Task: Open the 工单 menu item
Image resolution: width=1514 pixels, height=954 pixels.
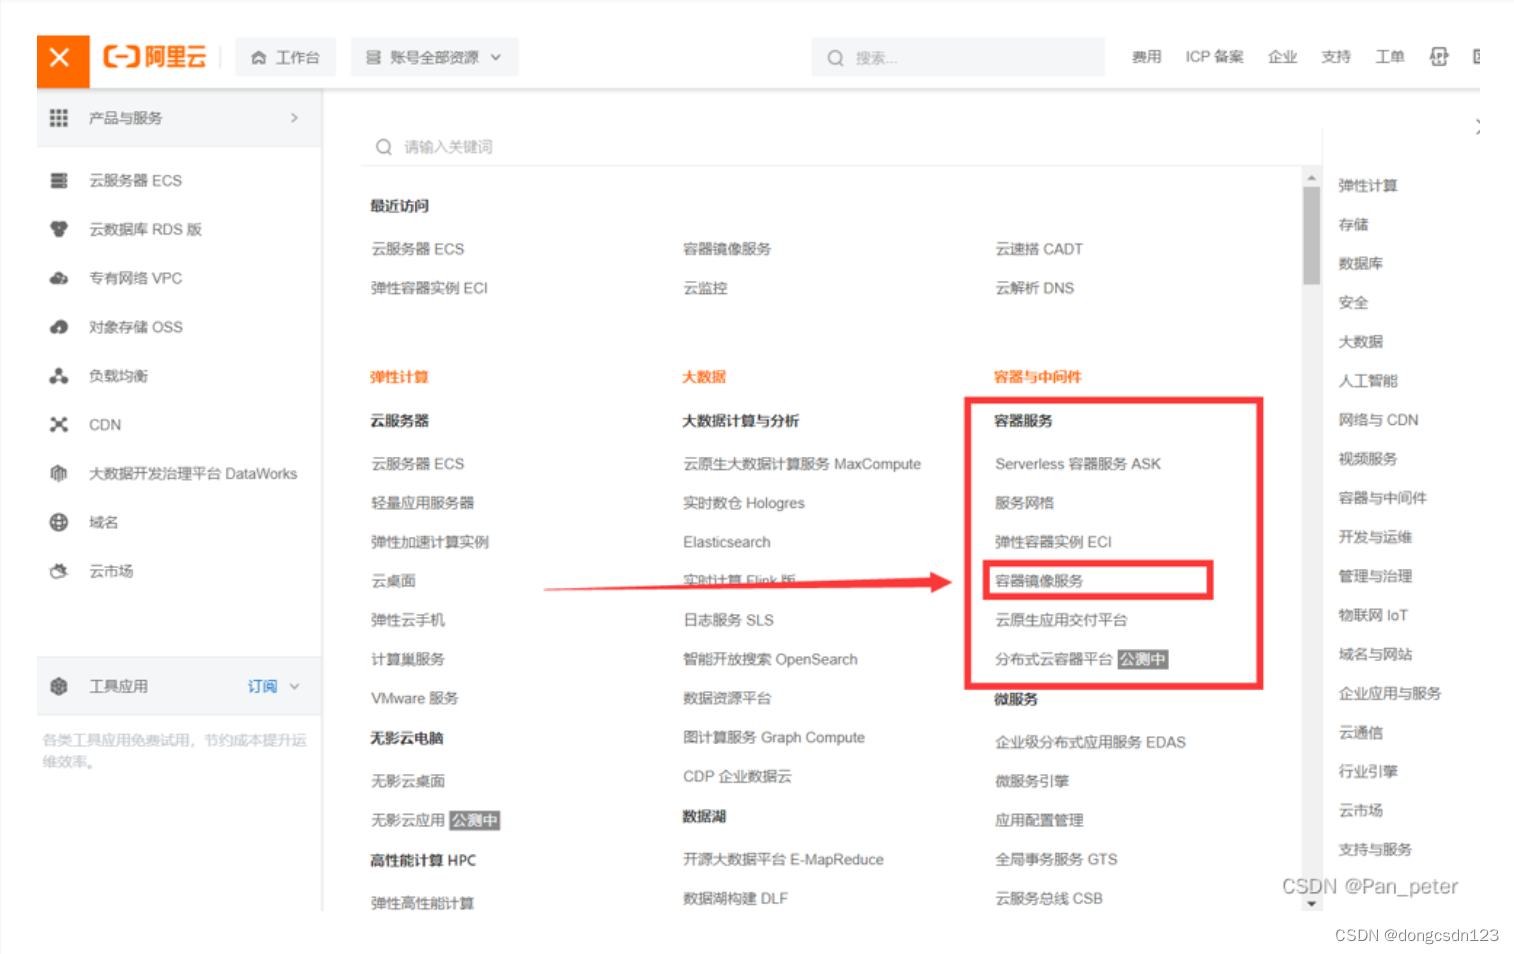Action: [1390, 57]
